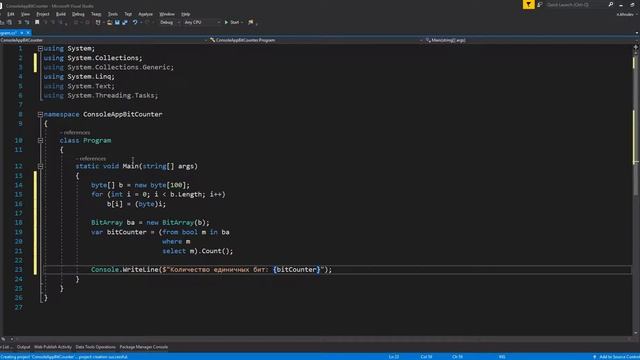Image resolution: width=640 pixels, height=360 pixels.
Task: Click the vertical editor scrollbar
Action: (x=636, y=192)
